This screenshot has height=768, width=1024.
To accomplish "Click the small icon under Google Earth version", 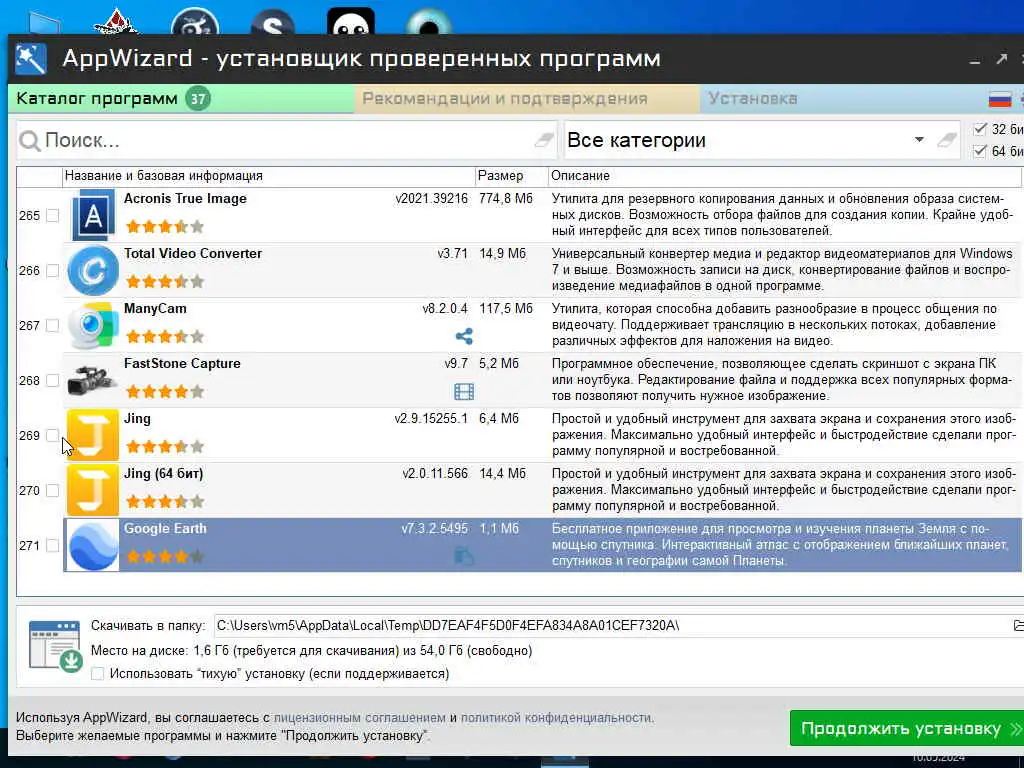I will tap(464, 556).
